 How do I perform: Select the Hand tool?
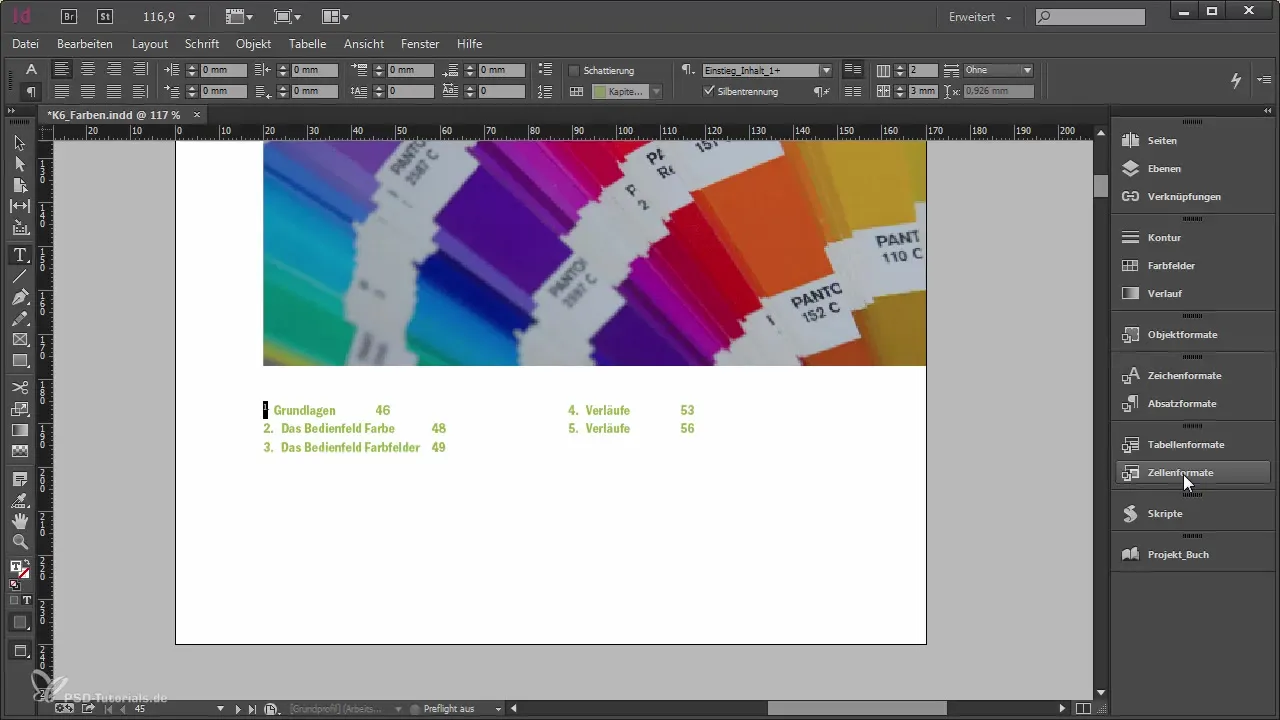(x=19, y=521)
